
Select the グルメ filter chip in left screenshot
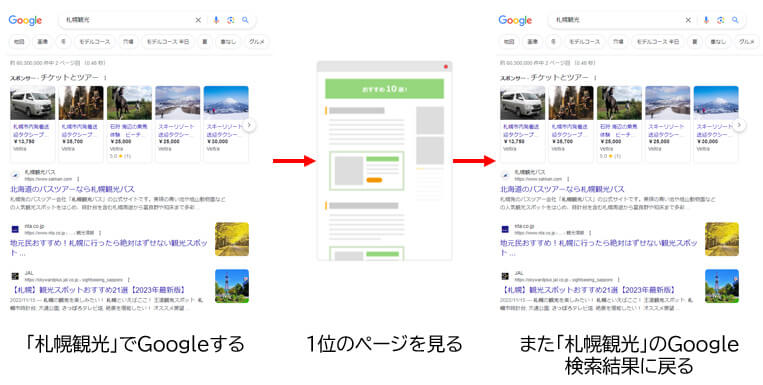coord(257,42)
